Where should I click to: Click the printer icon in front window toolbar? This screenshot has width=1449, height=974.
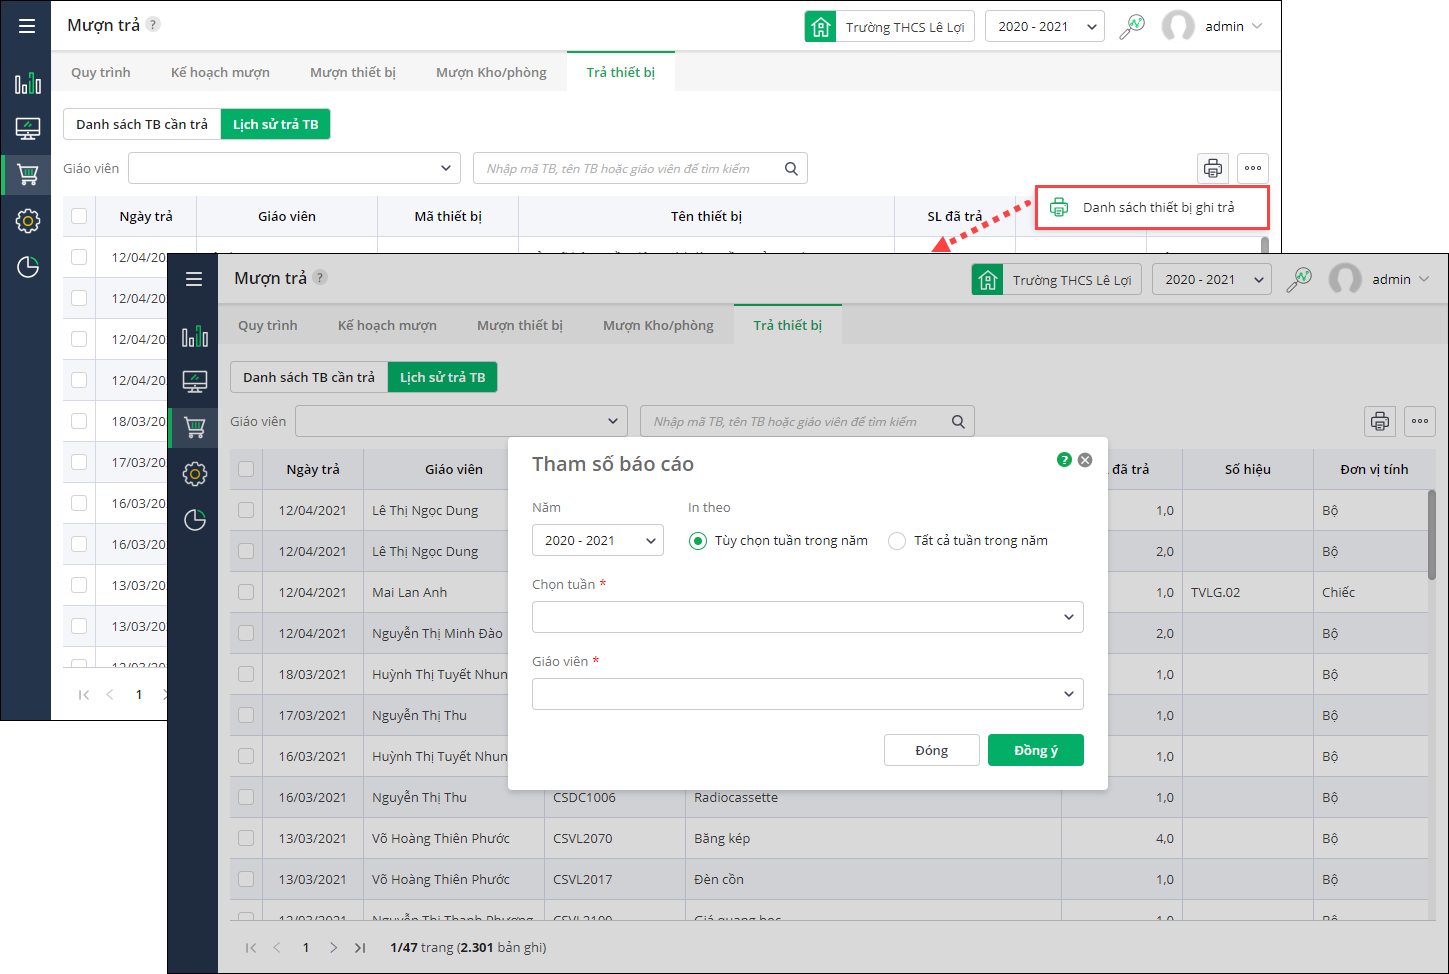[x=1380, y=422]
